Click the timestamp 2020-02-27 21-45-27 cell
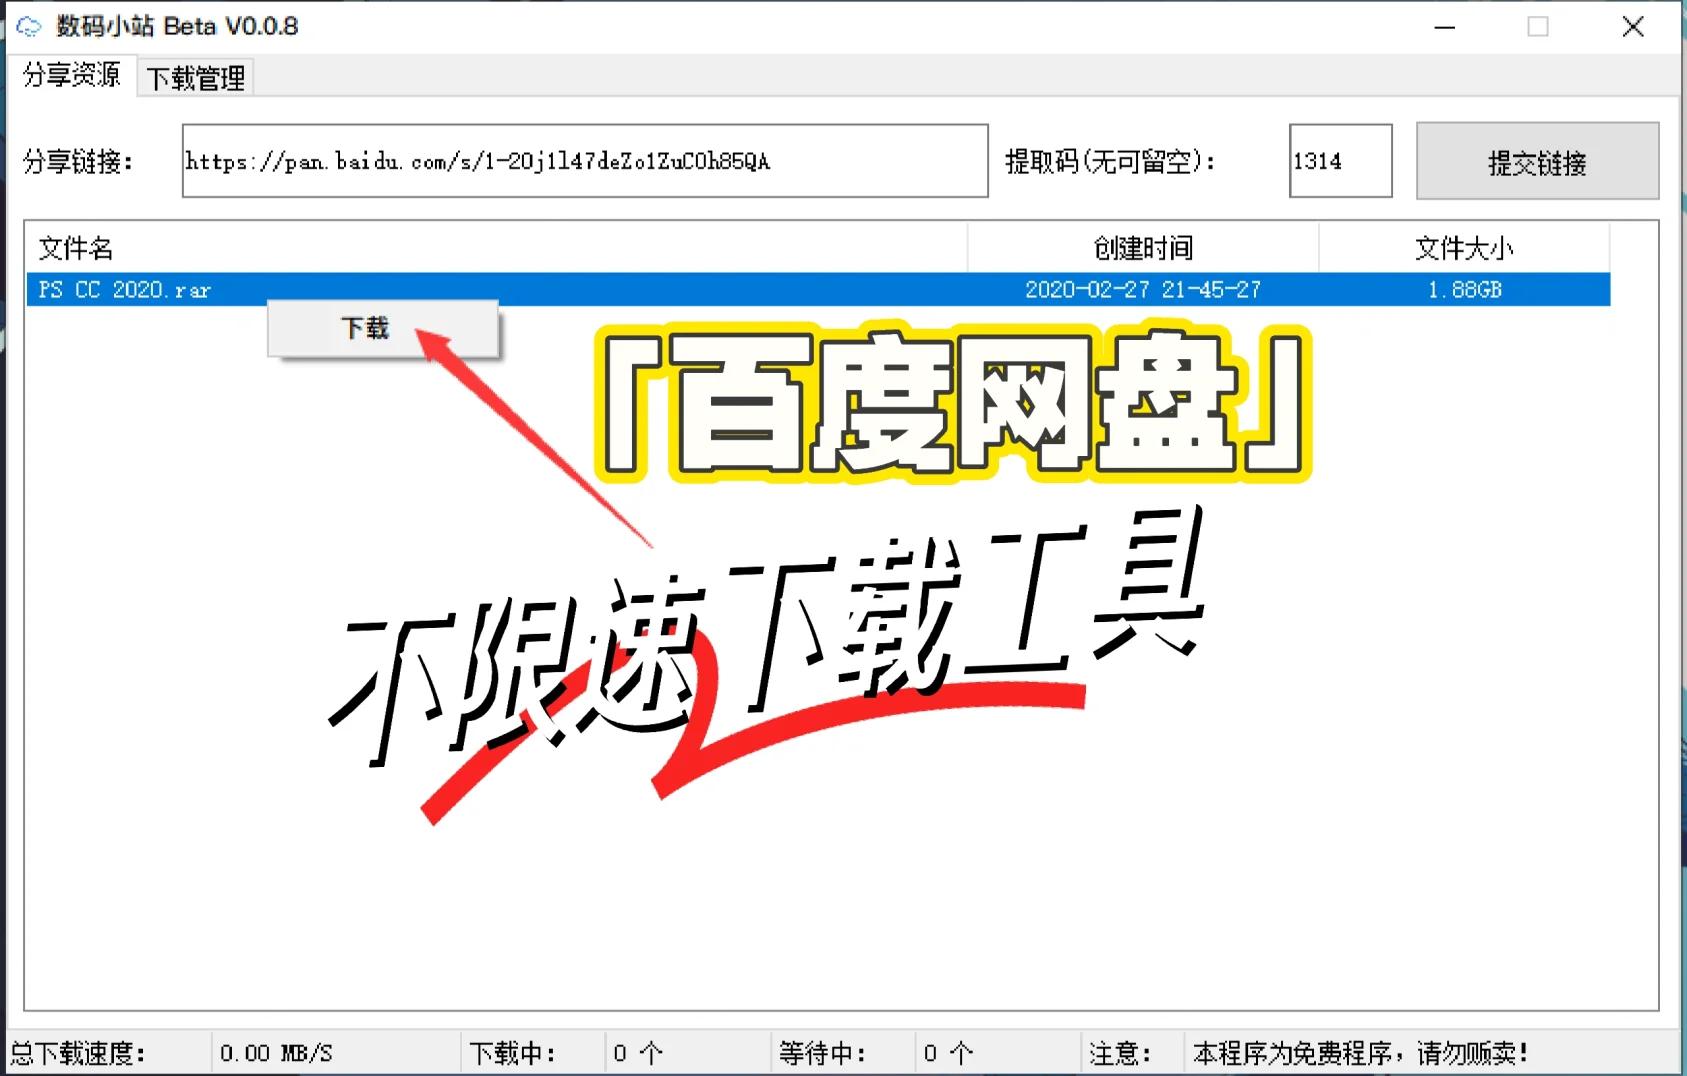This screenshot has height=1076, width=1687. [1143, 289]
